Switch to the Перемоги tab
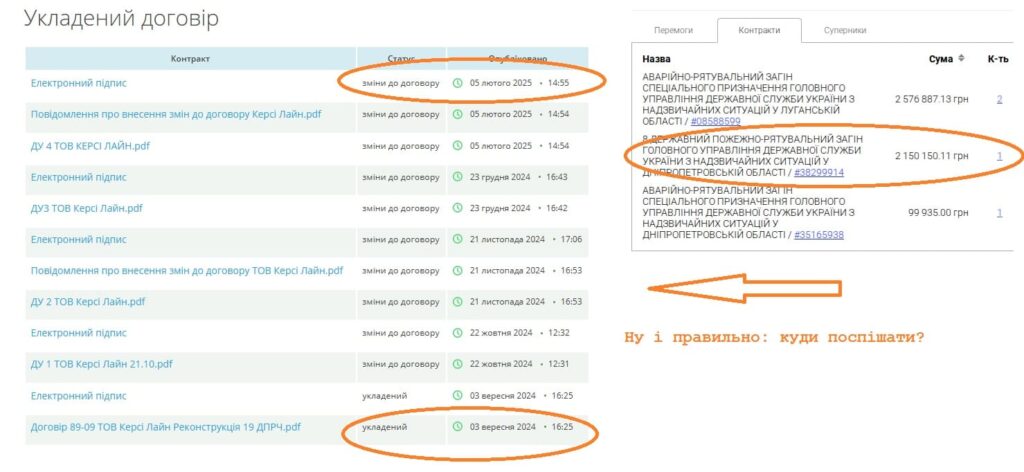The height and width of the screenshot is (472, 1024). click(x=673, y=31)
